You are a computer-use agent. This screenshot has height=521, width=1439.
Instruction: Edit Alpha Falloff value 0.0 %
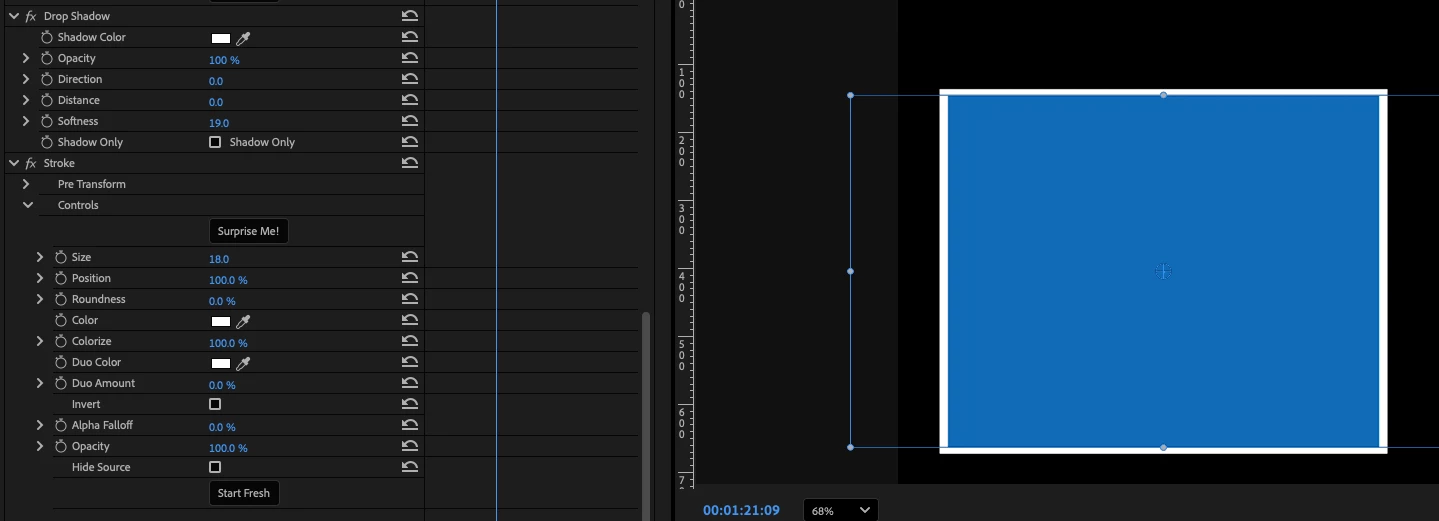coord(222,427)
